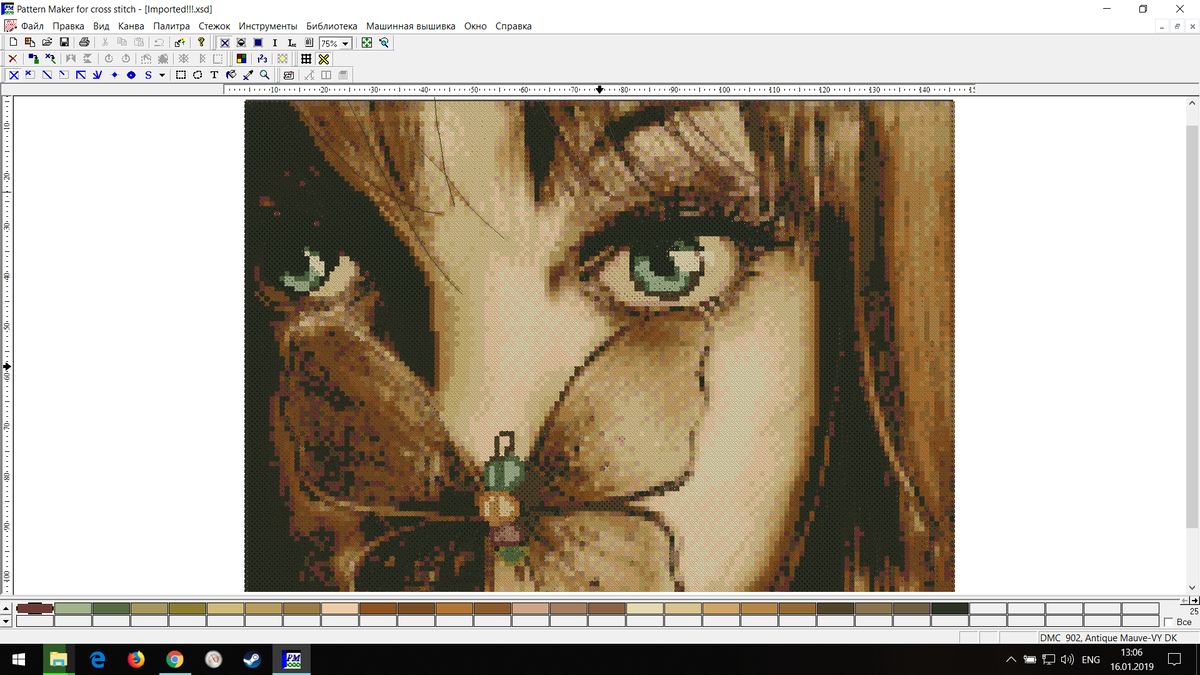The image size is (1200, 675).
Task: Print the pattern using the printer icon
Action: pos(85,43)
